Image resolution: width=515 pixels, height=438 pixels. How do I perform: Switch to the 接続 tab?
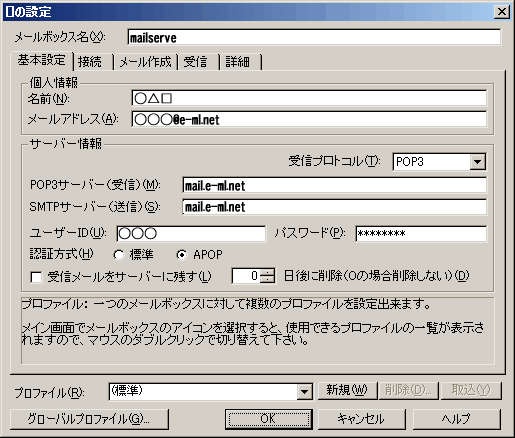(93, 62)
